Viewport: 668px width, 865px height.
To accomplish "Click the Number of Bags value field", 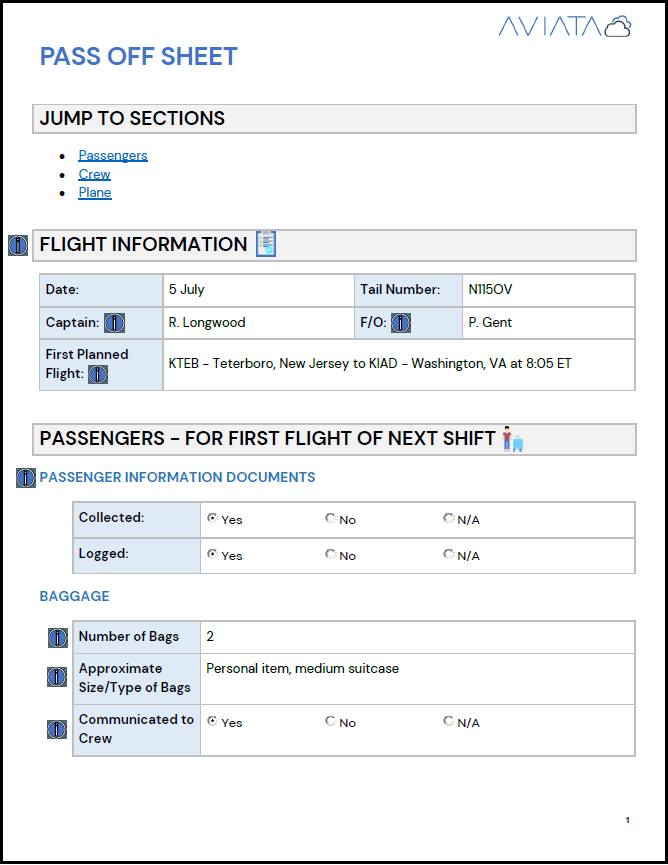I will tap(418, 637).
